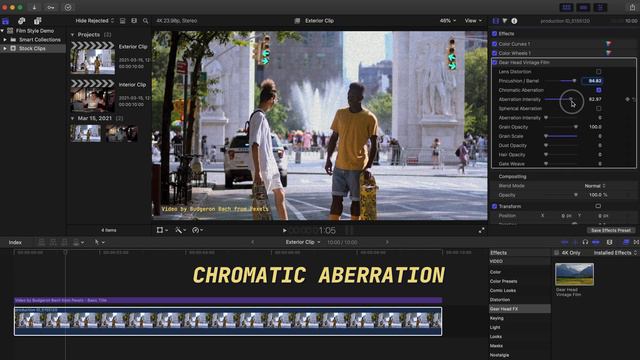The width and height of the screenshot is (640, 360).
Task: Collapse the Mar 15, 2021 group
Action: 73,118
